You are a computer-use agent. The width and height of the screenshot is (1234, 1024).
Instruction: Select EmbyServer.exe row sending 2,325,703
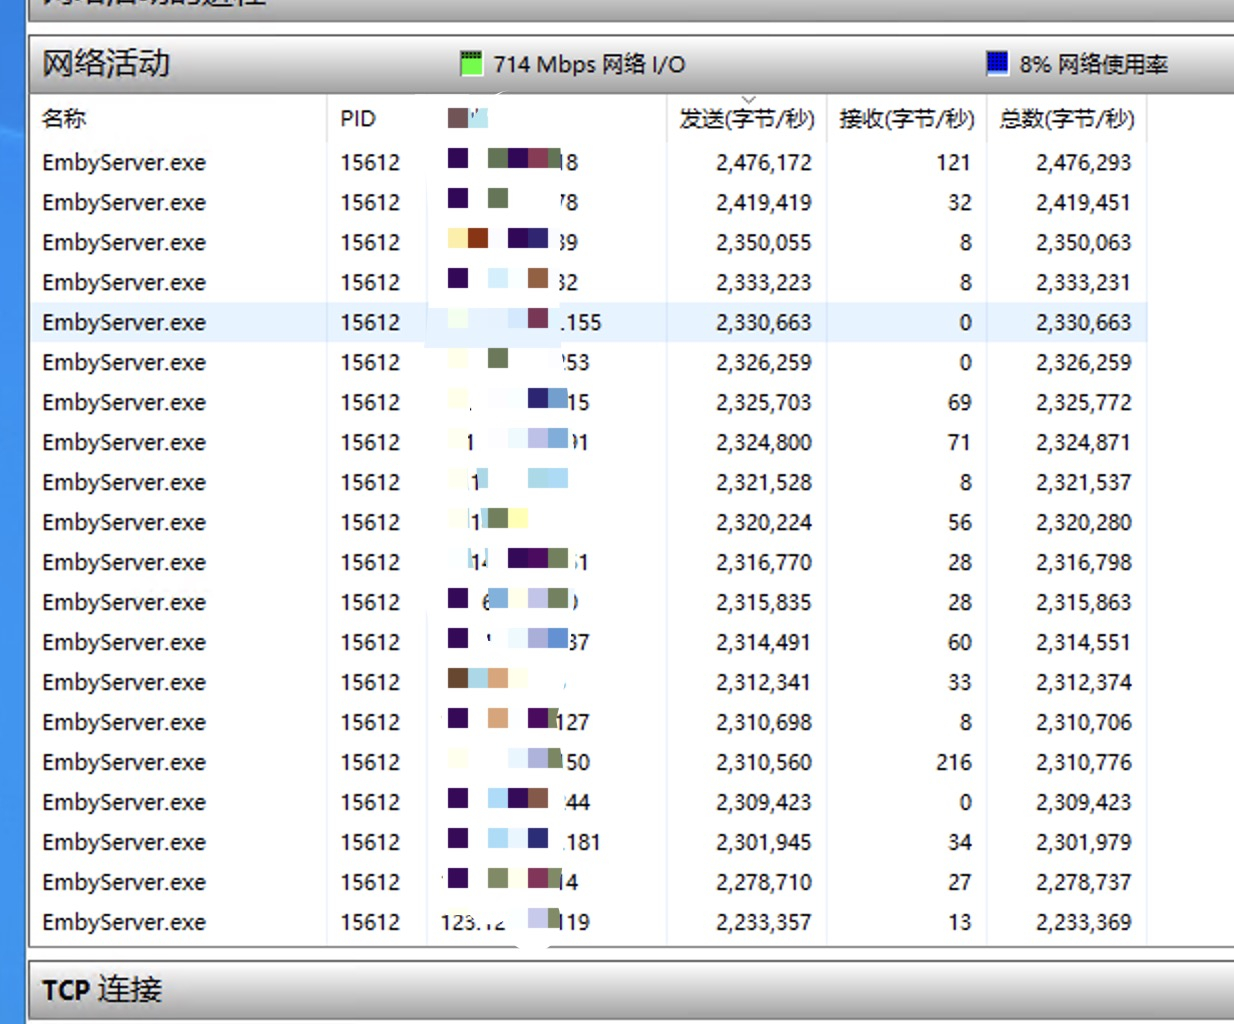[x=588, y=402]
